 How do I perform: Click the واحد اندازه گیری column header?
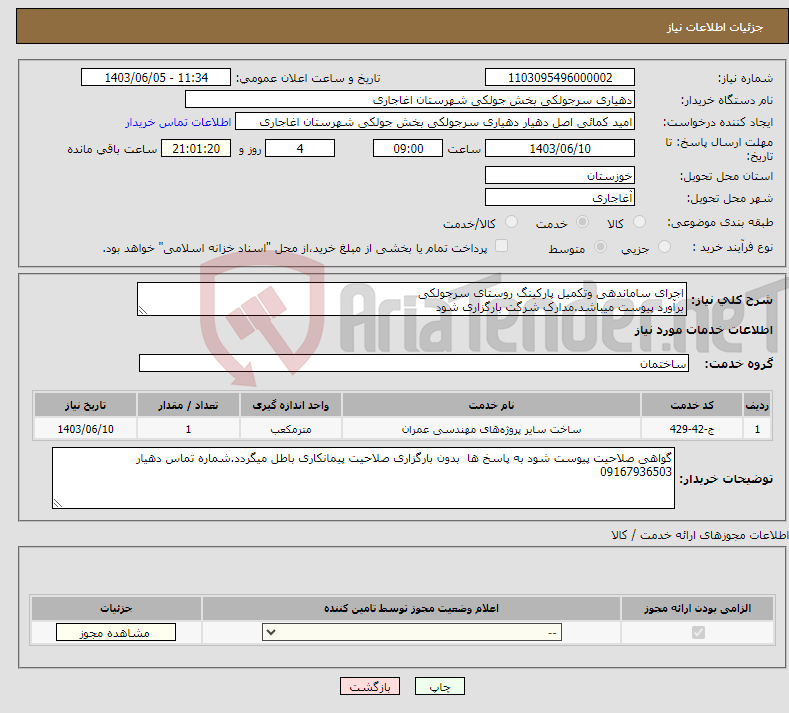click(x=290, y=405)
